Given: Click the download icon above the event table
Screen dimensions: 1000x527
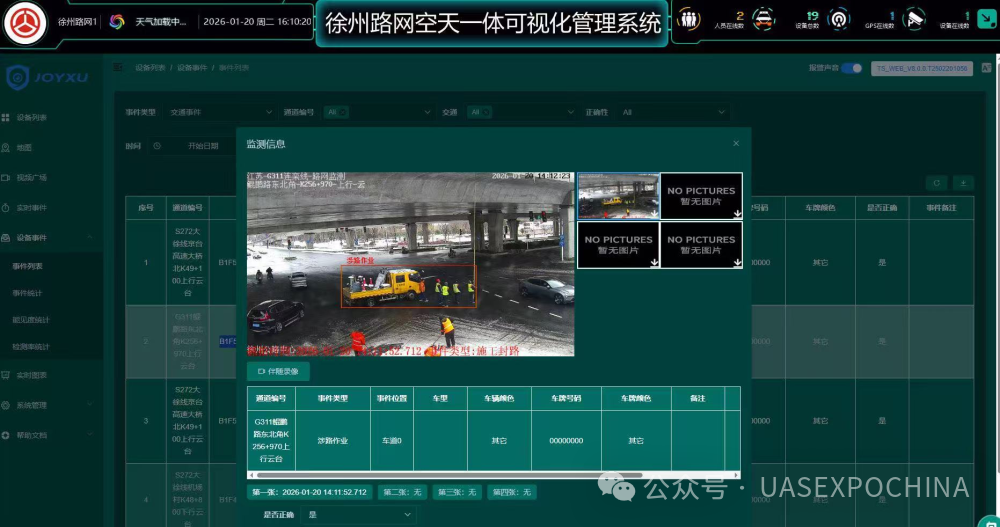Looking at the screenshot, I should pos(963,183).
